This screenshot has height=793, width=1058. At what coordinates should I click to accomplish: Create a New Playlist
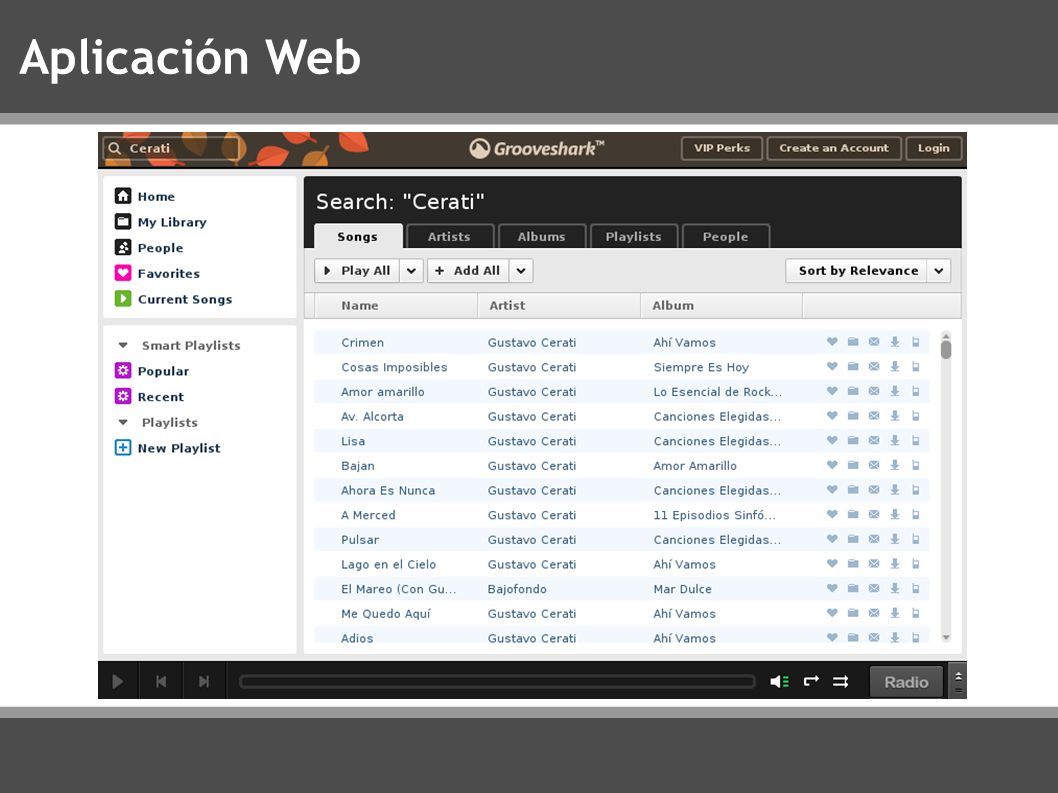click(167, 447)
